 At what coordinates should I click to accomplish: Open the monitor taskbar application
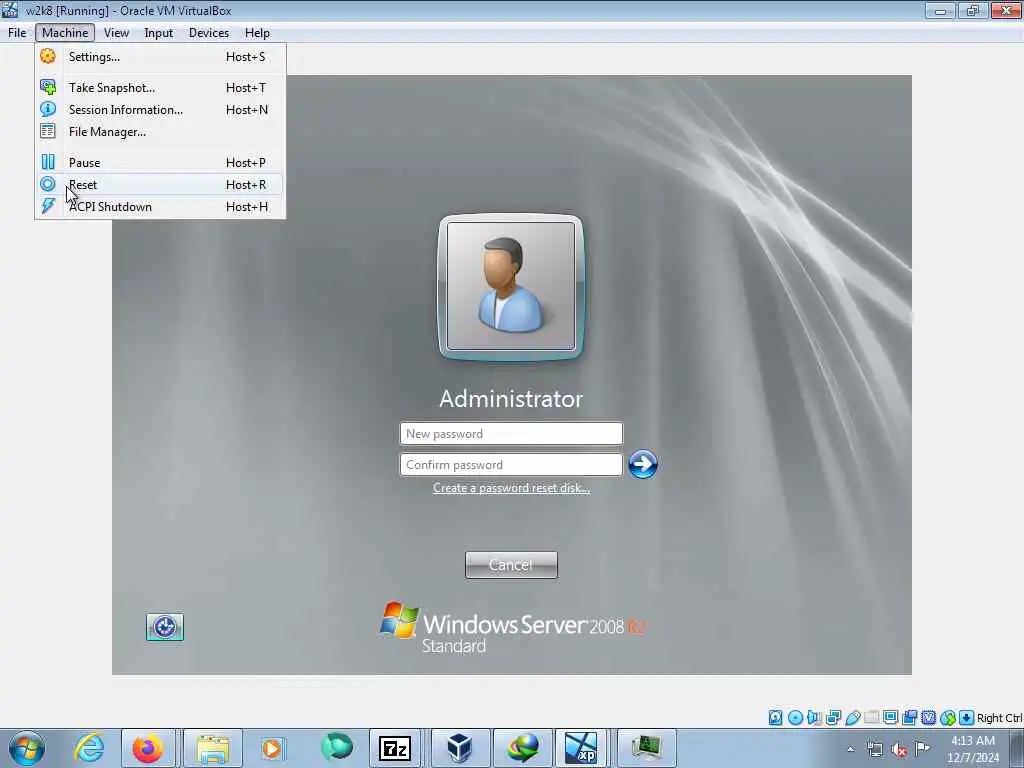647,748
